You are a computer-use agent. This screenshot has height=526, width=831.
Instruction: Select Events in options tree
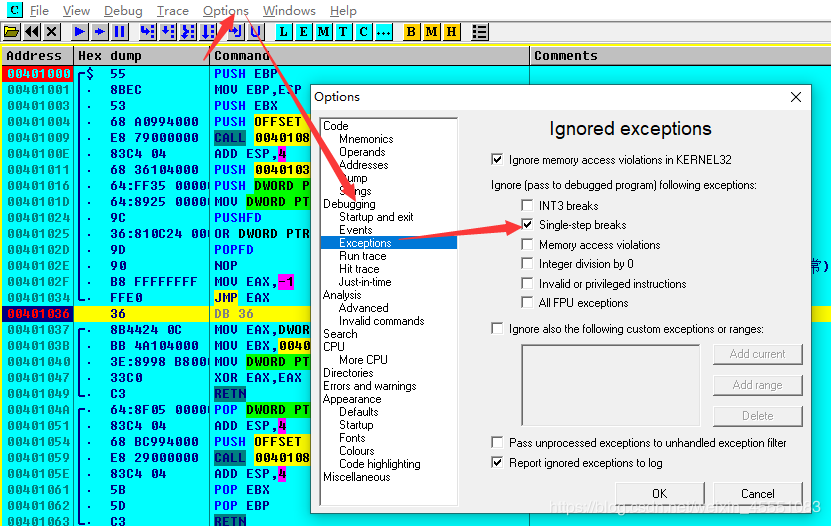pyautogui.click(x=356, y=230)
